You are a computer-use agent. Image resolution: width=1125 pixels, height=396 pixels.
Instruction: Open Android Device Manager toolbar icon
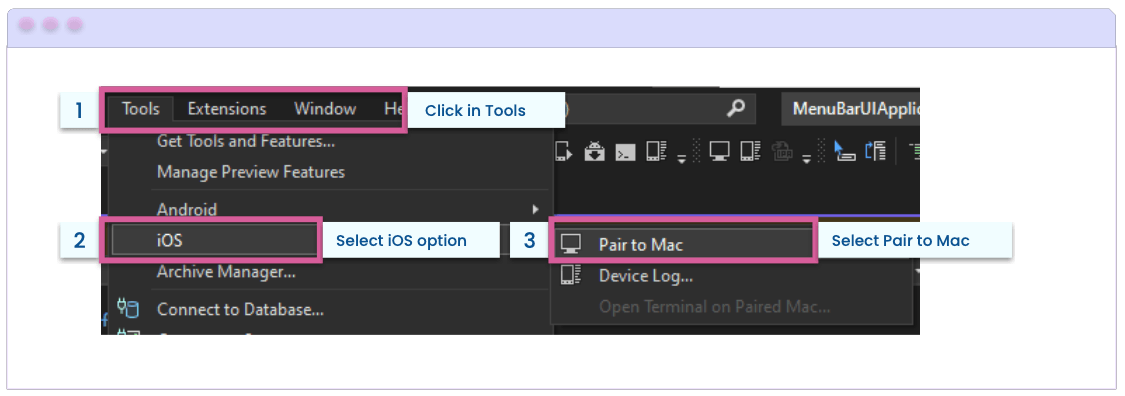(x=564, y=151)
